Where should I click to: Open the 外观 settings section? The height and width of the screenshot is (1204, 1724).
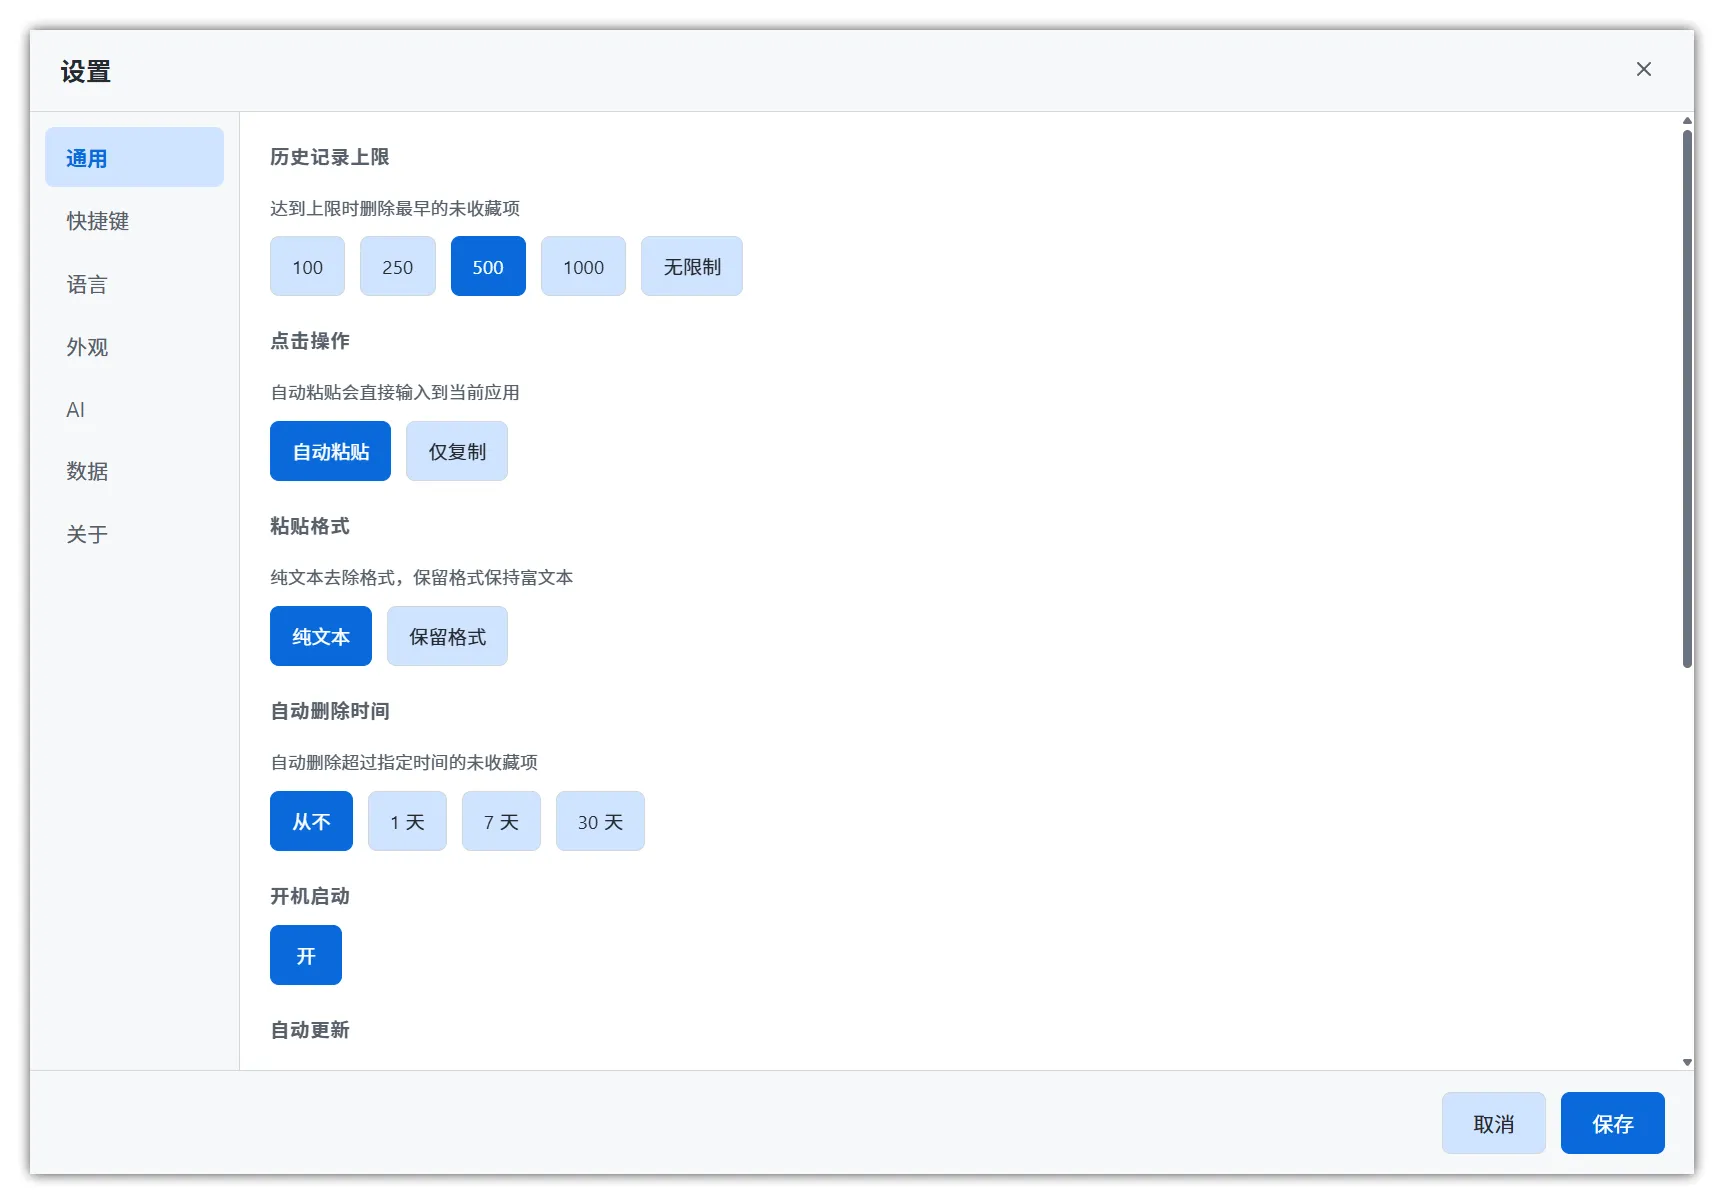click(87, 347)
